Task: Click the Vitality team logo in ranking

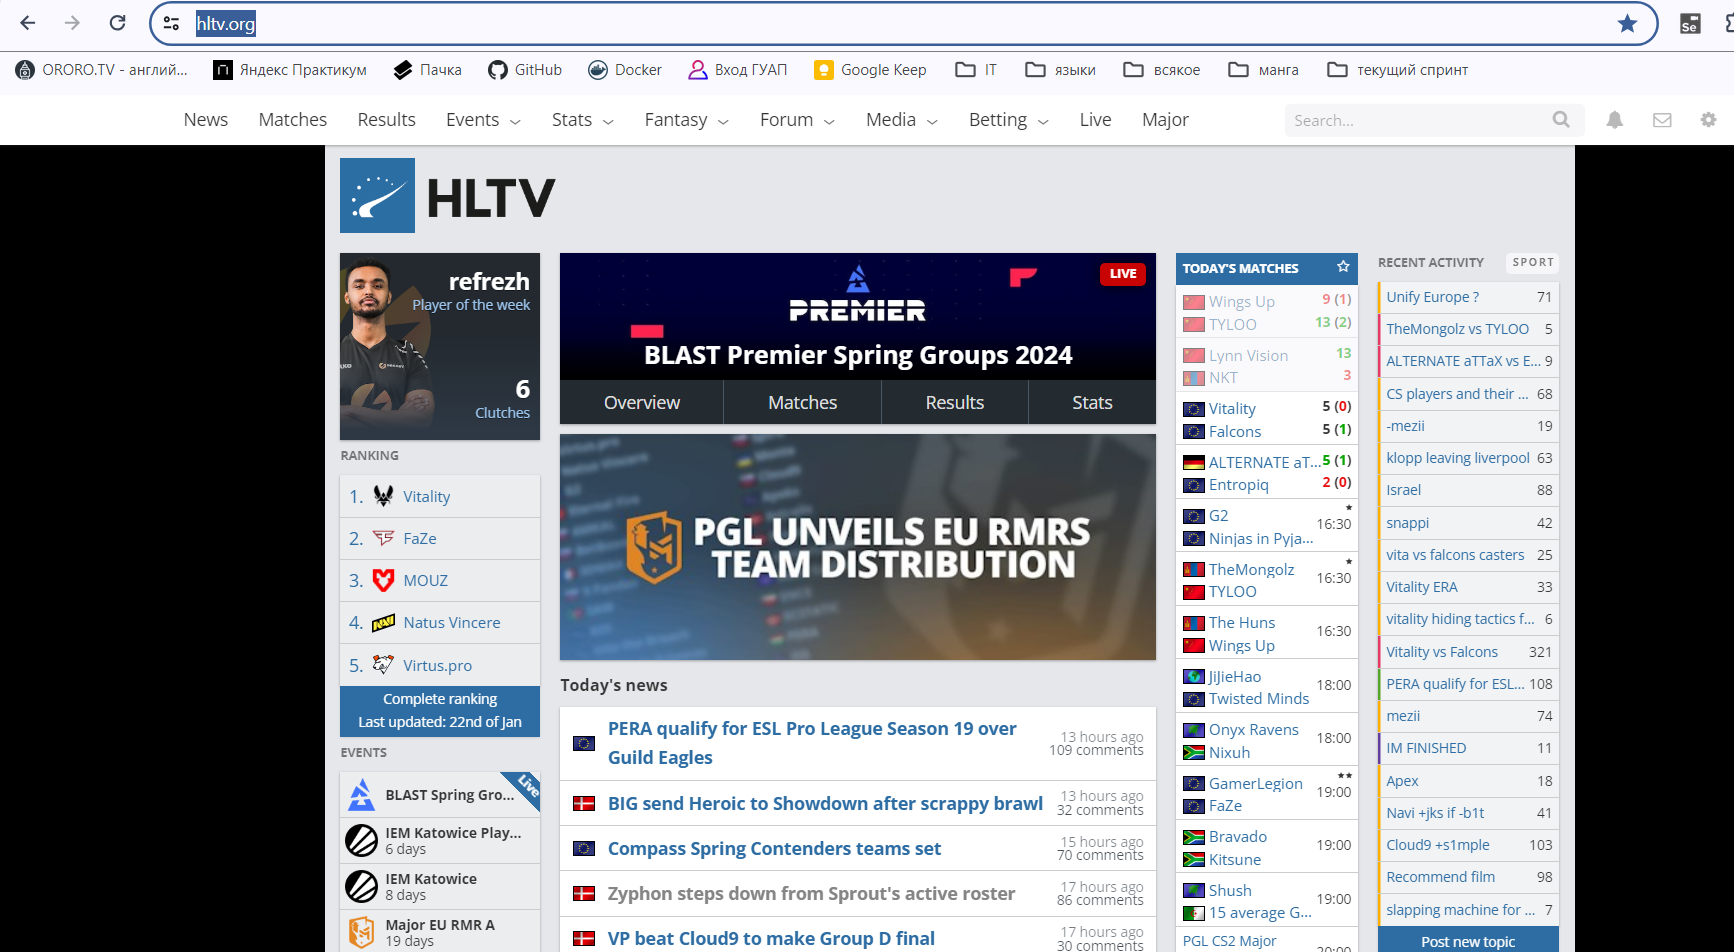Action: click(383, 496)
